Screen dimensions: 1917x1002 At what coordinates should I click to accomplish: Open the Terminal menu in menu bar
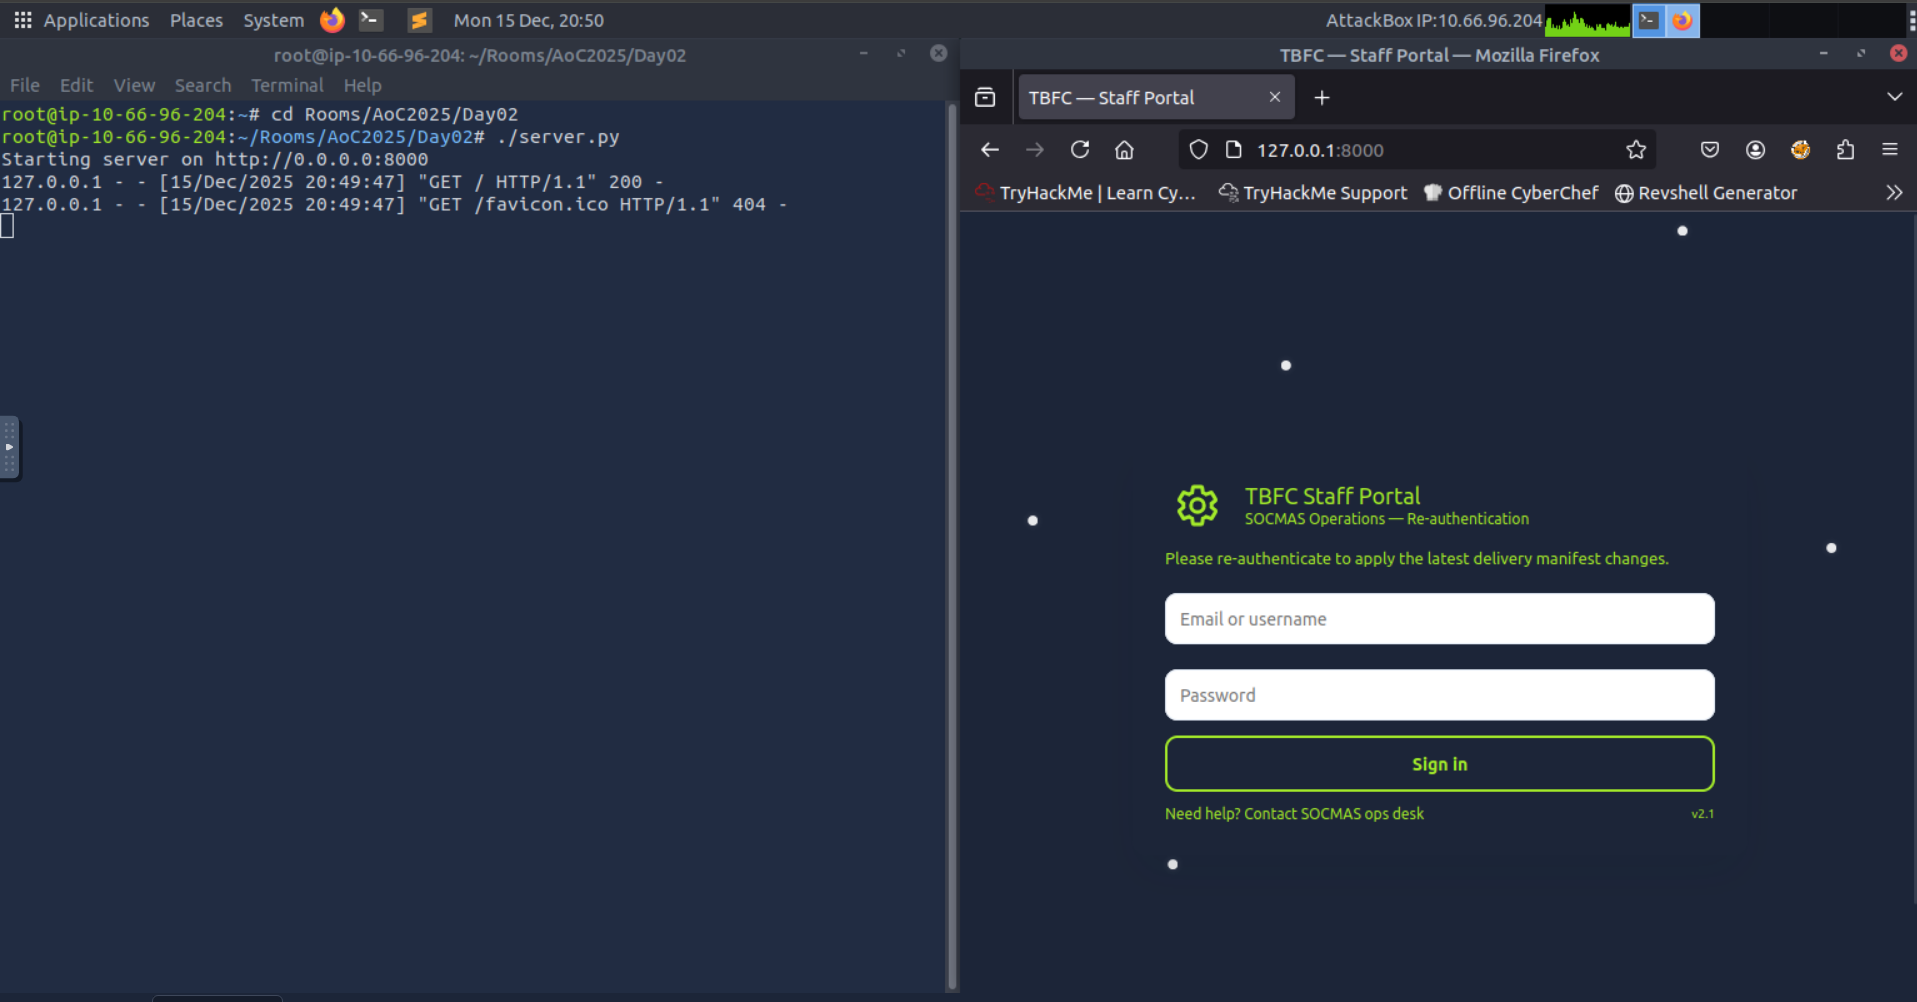(x=287, y=86)
